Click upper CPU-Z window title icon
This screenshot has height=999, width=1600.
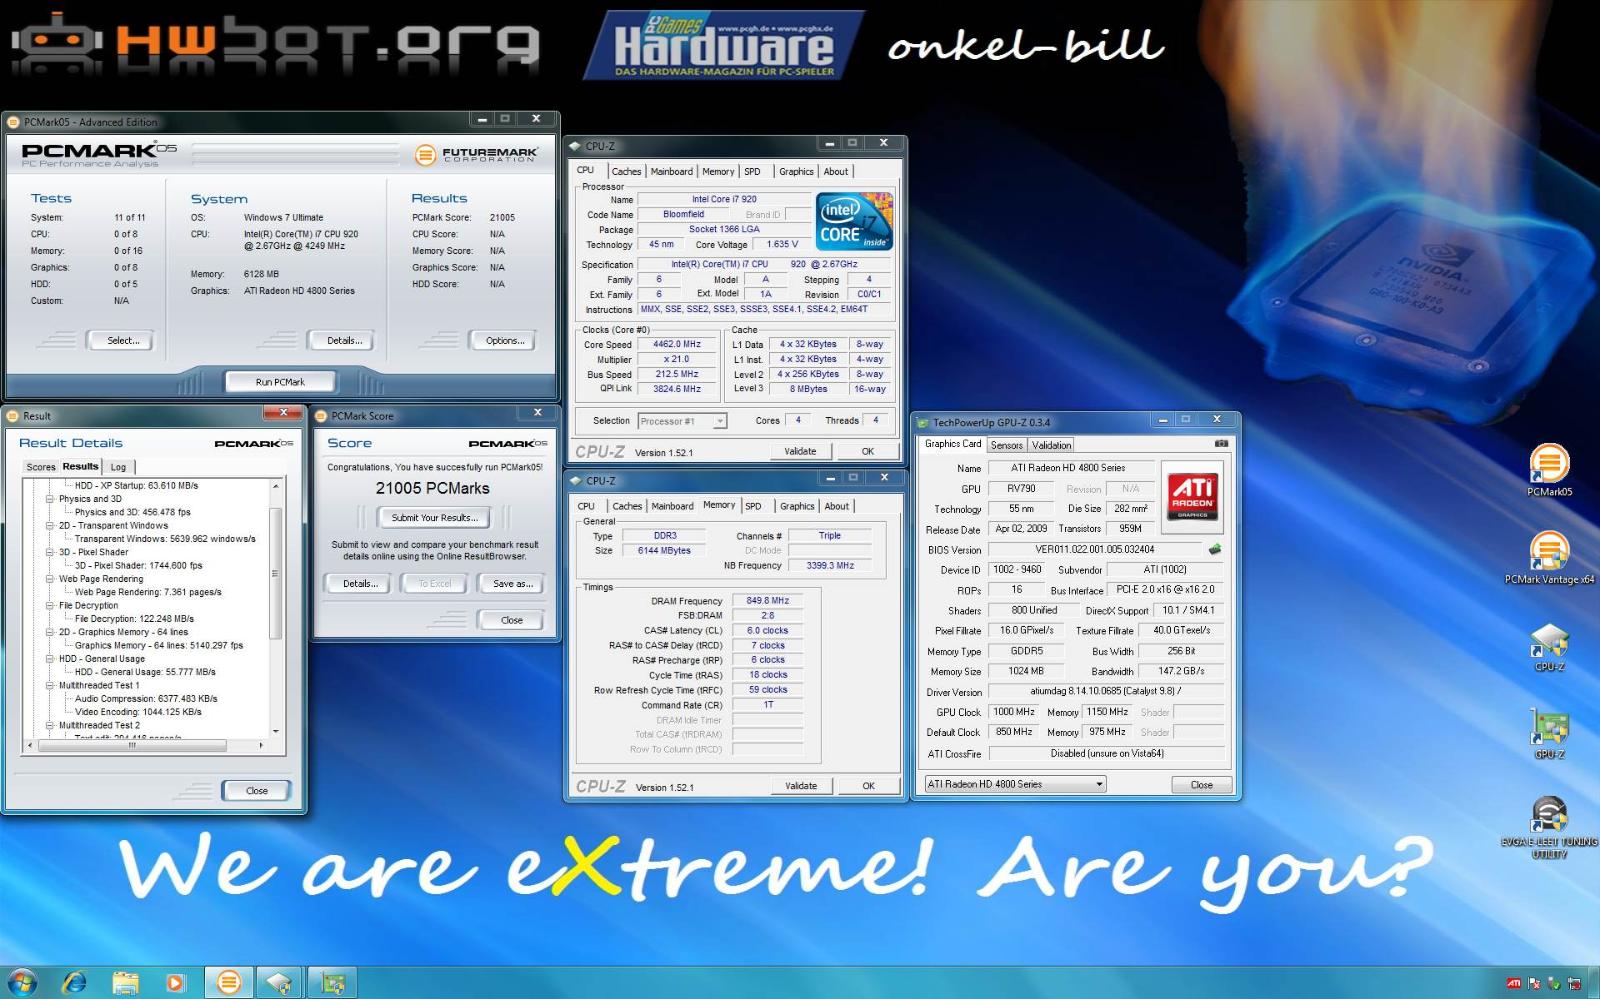[575, 146]
